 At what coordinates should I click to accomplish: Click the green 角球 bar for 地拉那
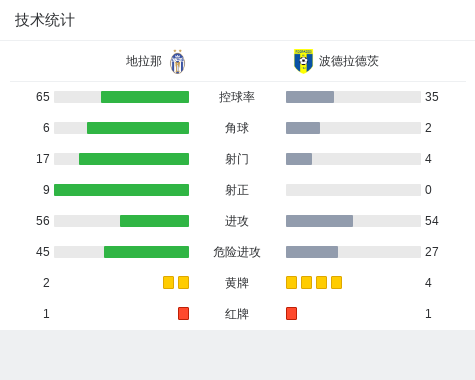138,128
